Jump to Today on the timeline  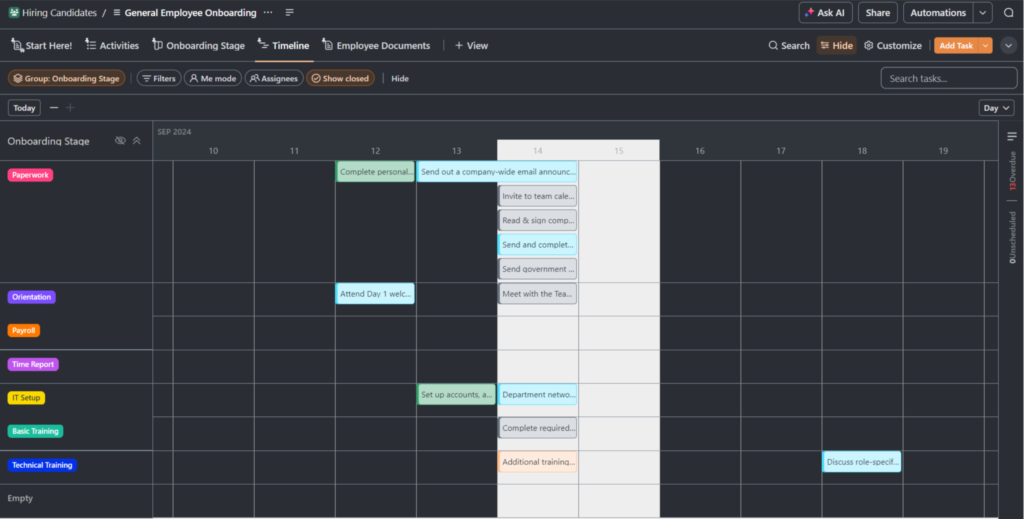tap(24, 108)
